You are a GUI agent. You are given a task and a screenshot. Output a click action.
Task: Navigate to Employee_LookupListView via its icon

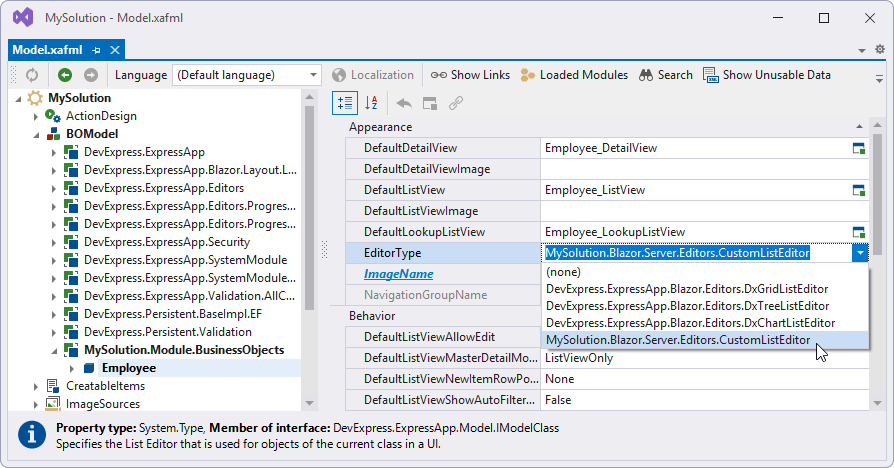859,232
